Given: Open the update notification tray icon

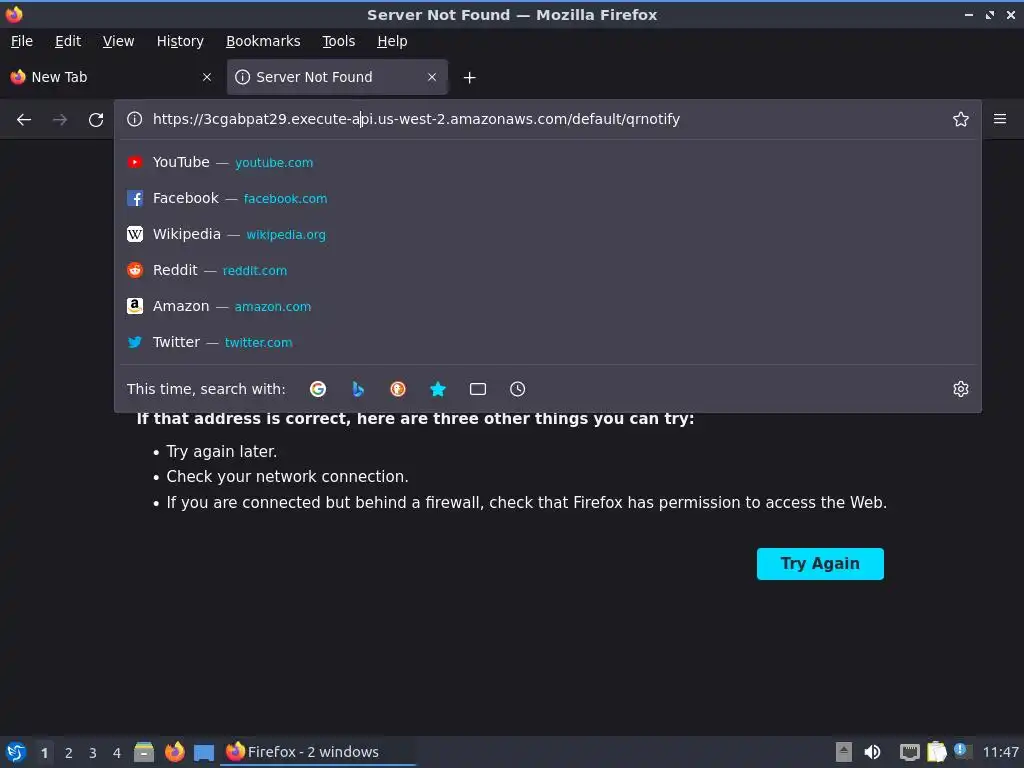Looking at the screenshot, I should coord(962,751).
